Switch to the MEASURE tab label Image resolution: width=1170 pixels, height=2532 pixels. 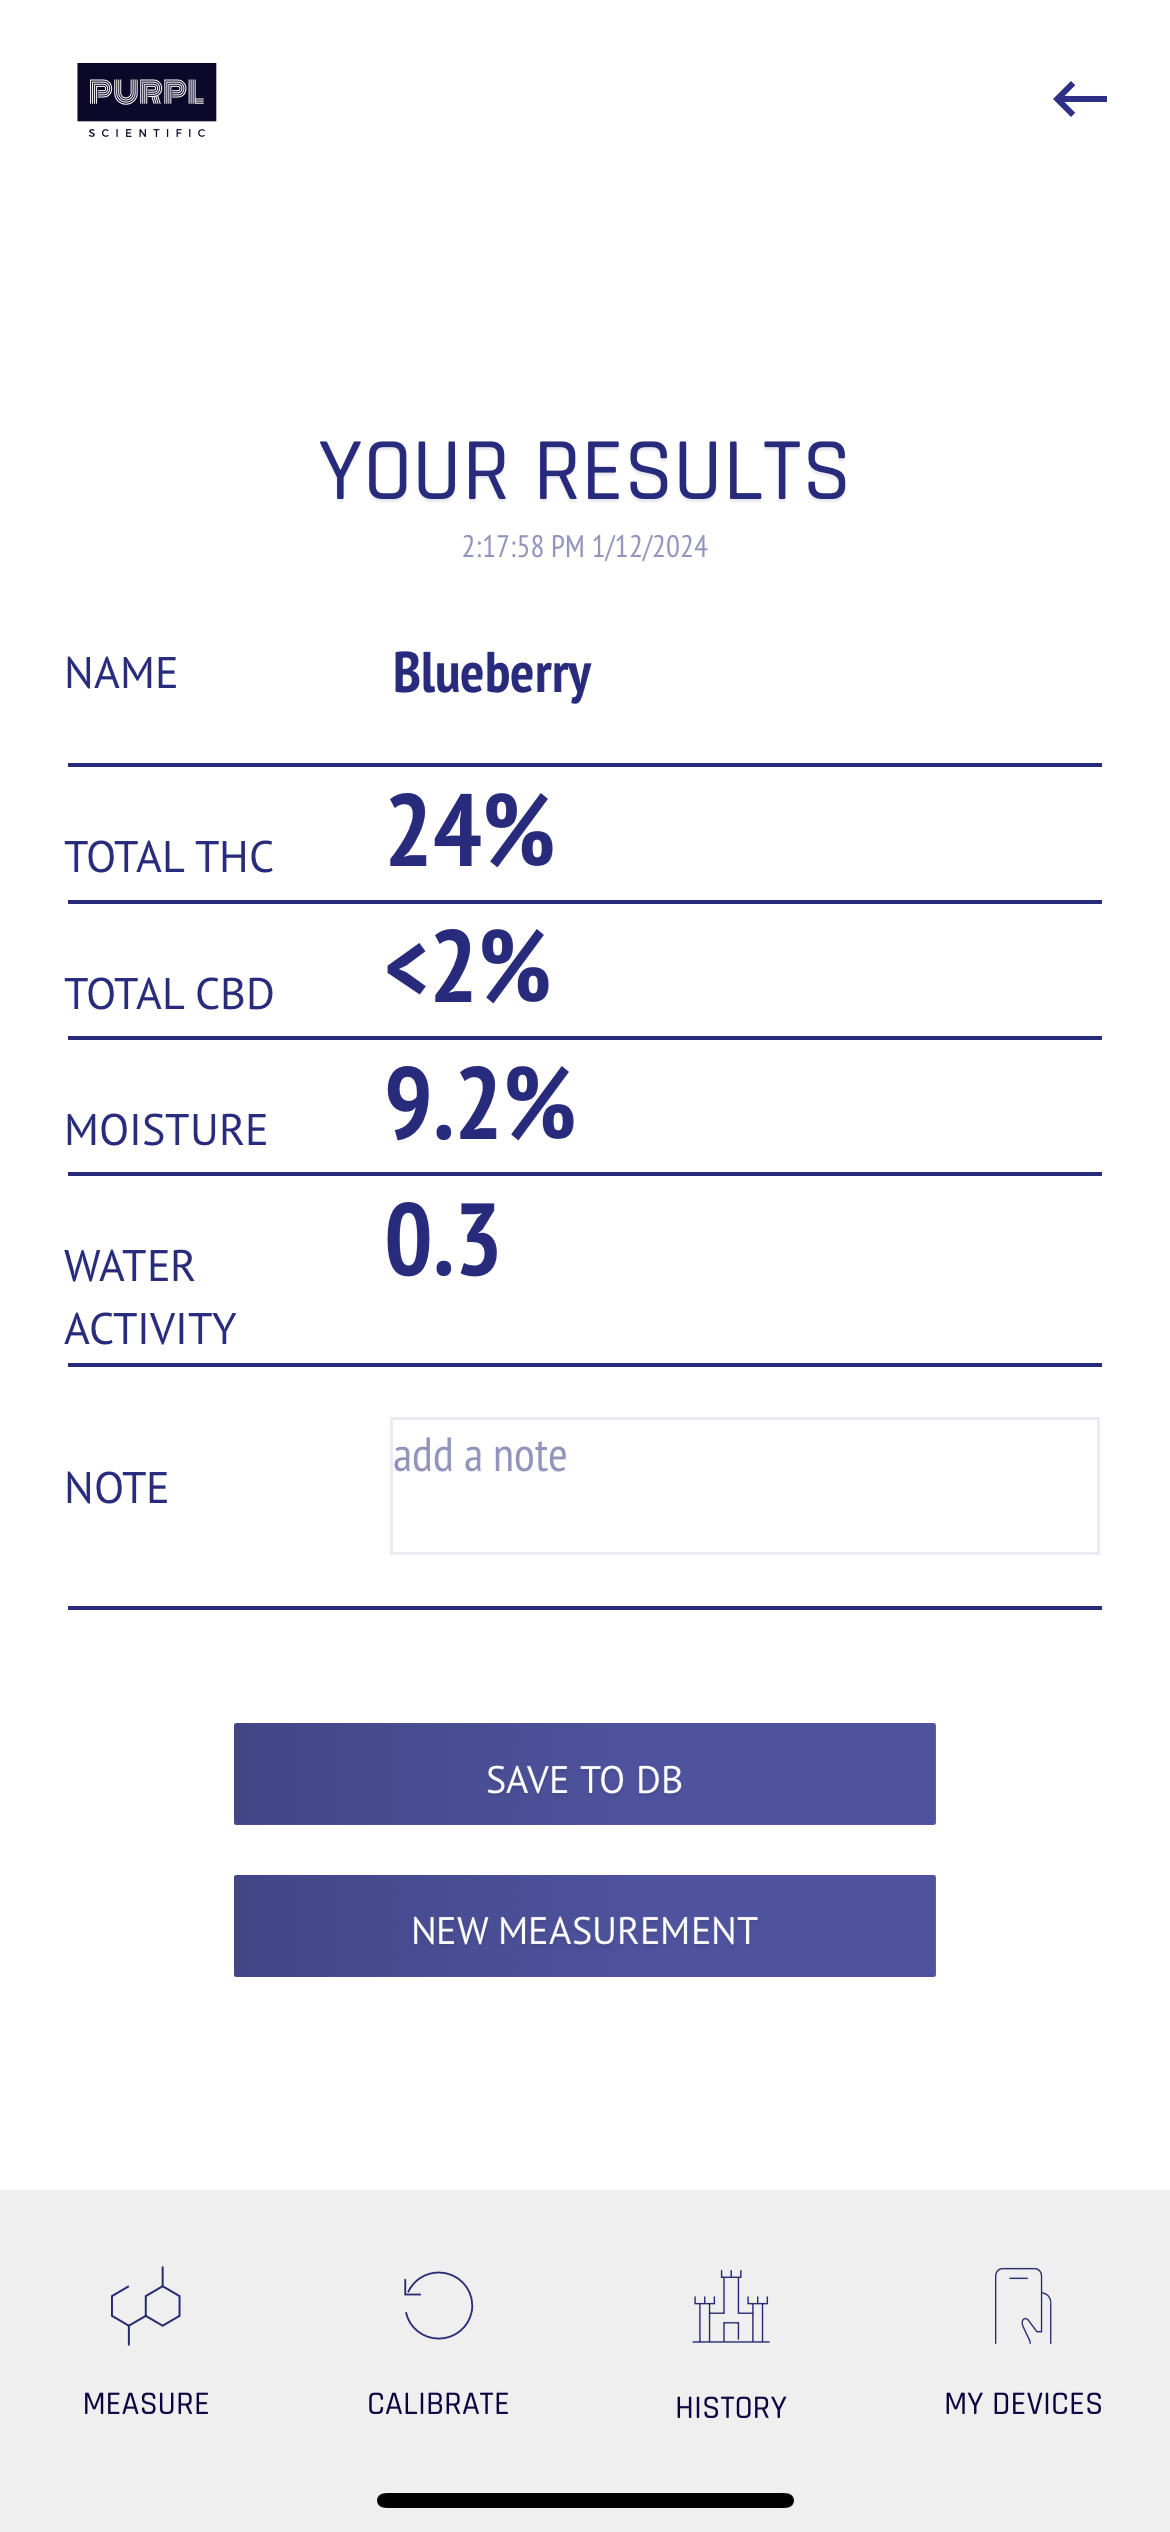coord(146,2403)
